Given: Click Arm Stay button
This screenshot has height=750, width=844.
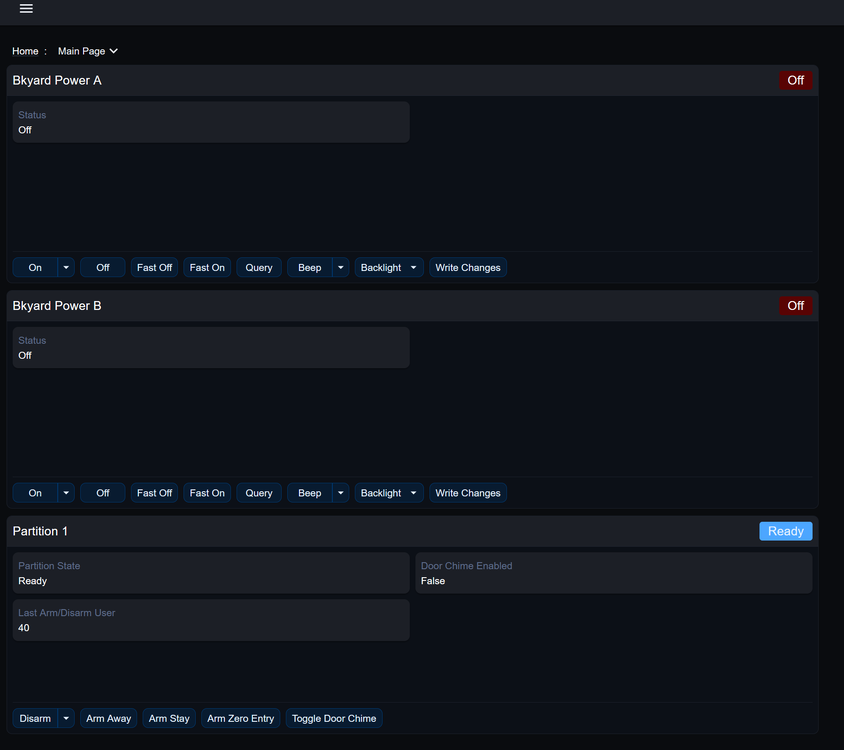Looking at the screenshot, I should coord(169,718).
